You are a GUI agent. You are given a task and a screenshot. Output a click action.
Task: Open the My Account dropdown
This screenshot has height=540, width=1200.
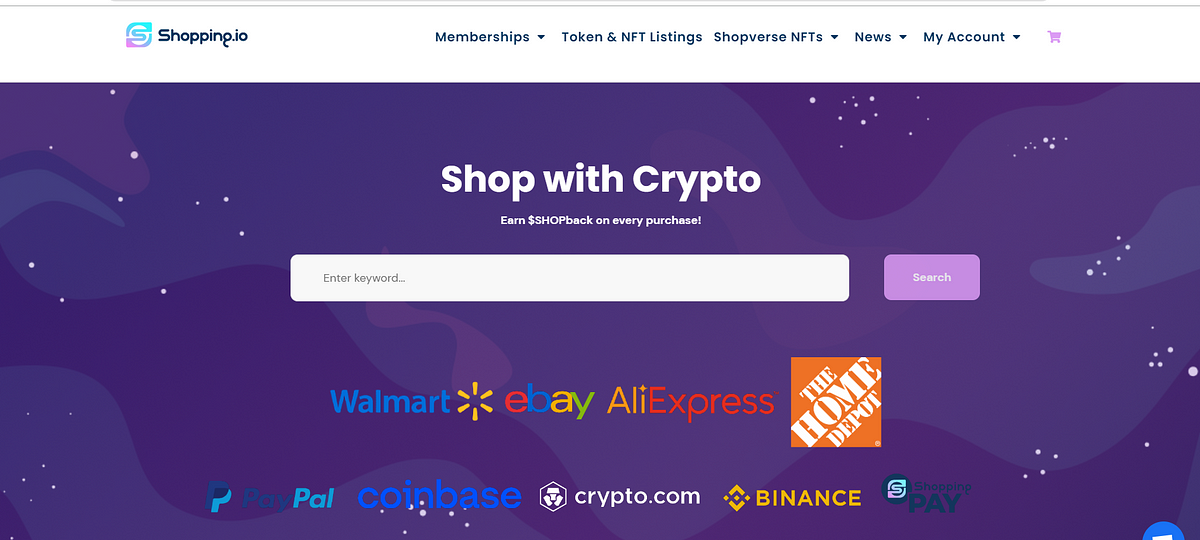pos(972,37)
